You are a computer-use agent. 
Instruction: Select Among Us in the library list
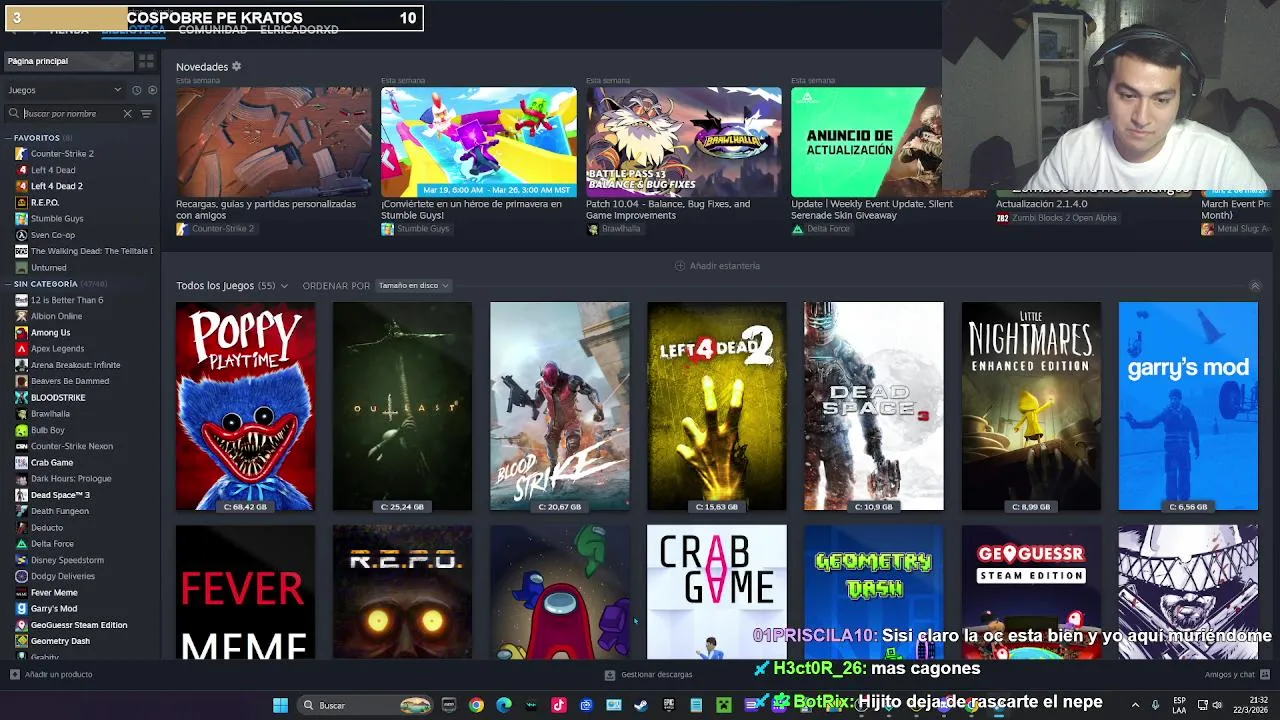coord(50,332)
